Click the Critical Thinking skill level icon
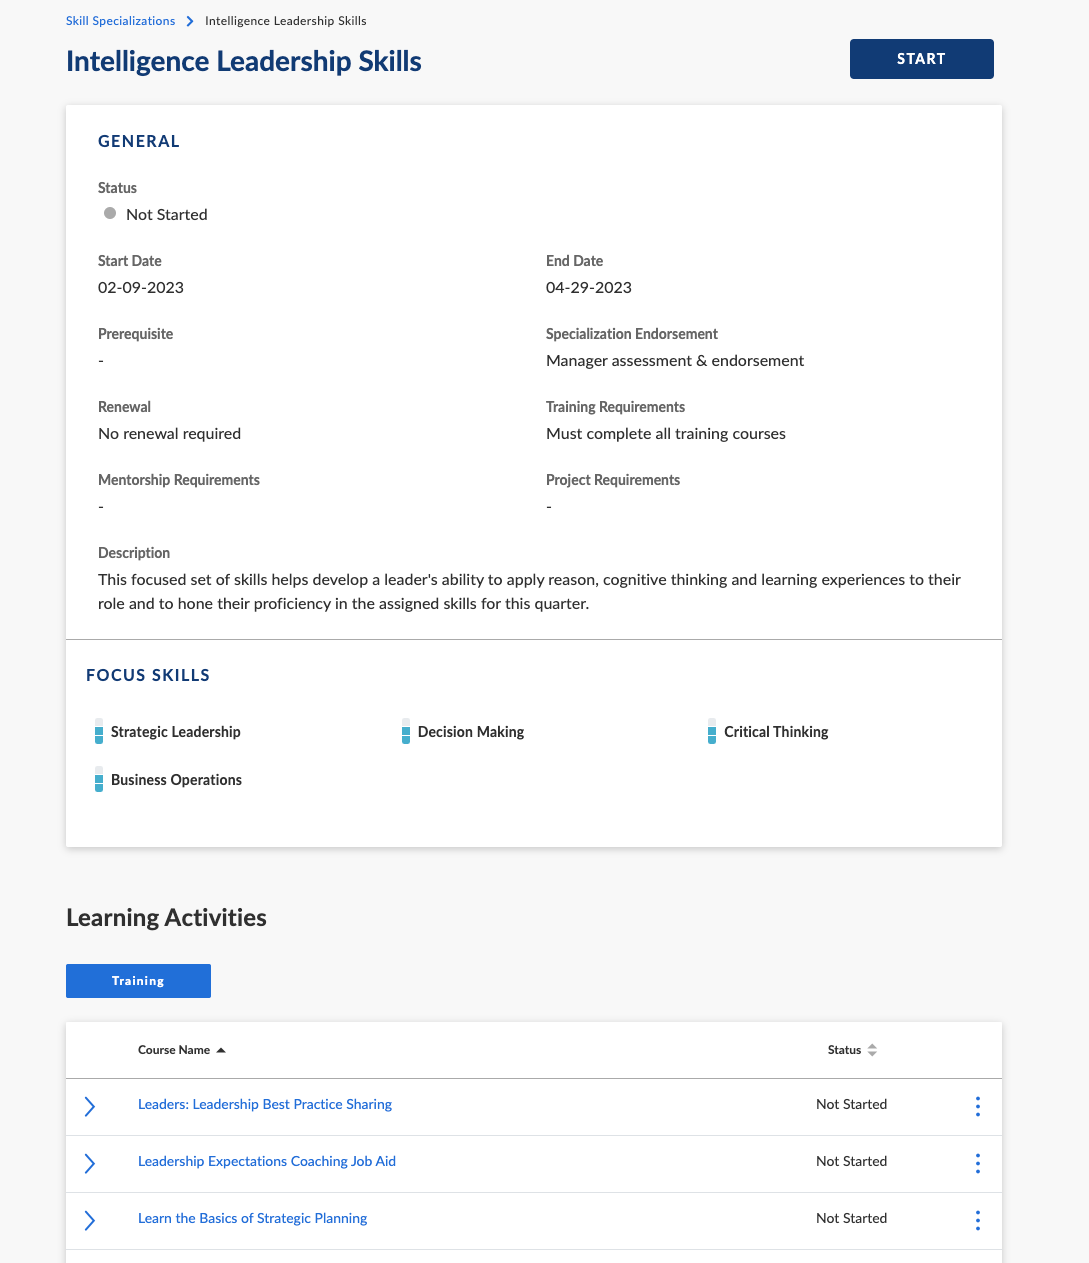Image resolution: width=1089 pixels, height=1263 pixels. click(712, 731)
